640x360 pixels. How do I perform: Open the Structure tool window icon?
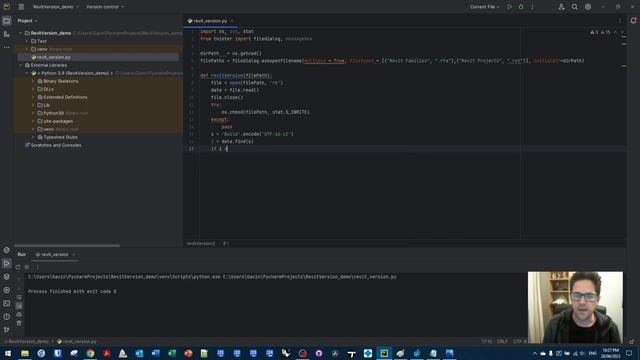point(7,34)
